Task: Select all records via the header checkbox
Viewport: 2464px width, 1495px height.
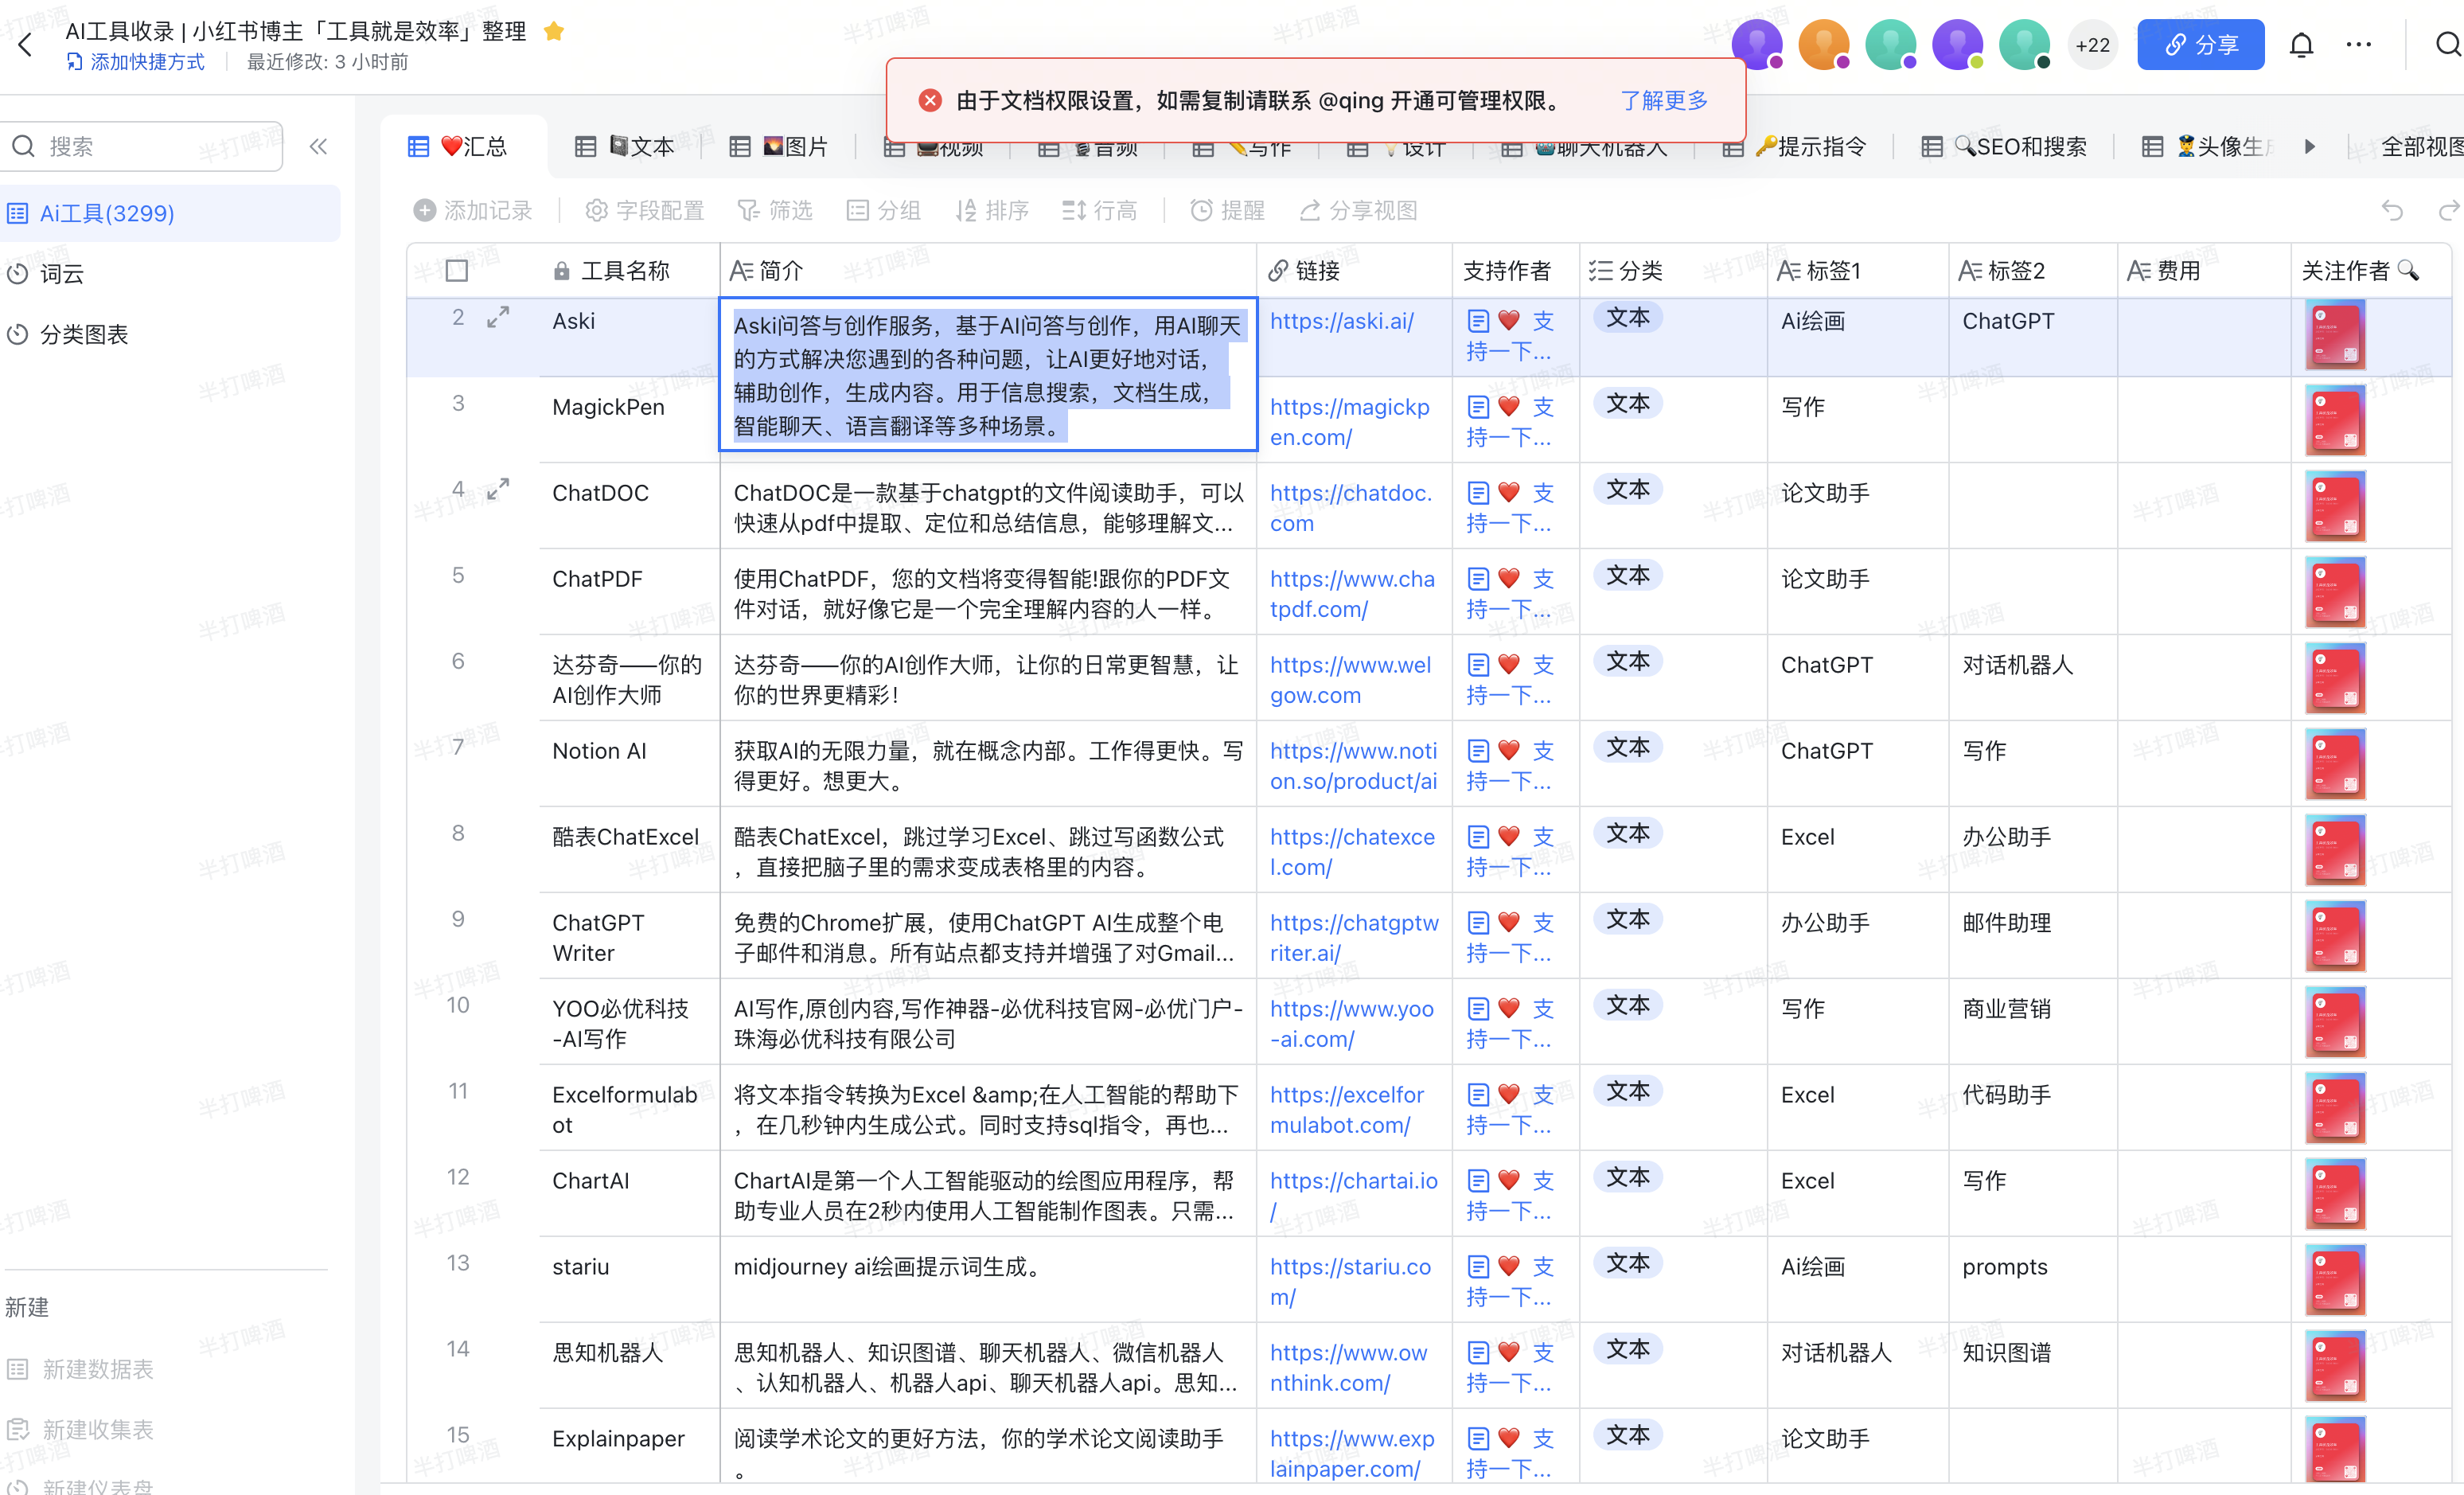Action: coord(456,269)
